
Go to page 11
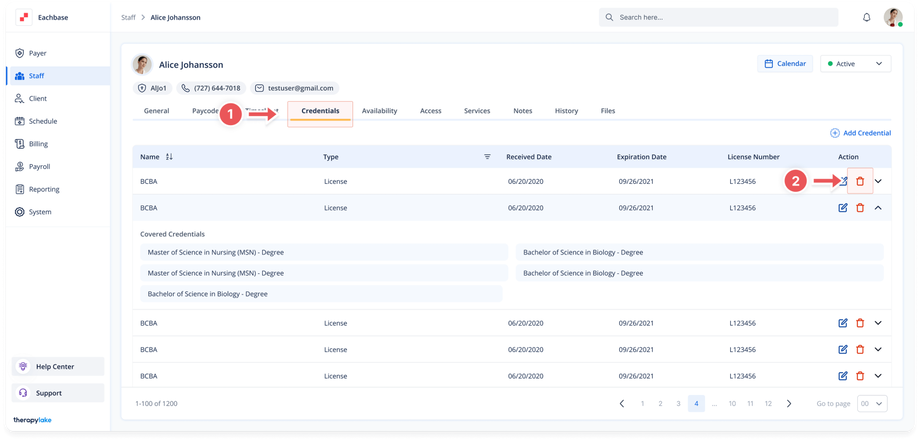(x=750, y=403)
